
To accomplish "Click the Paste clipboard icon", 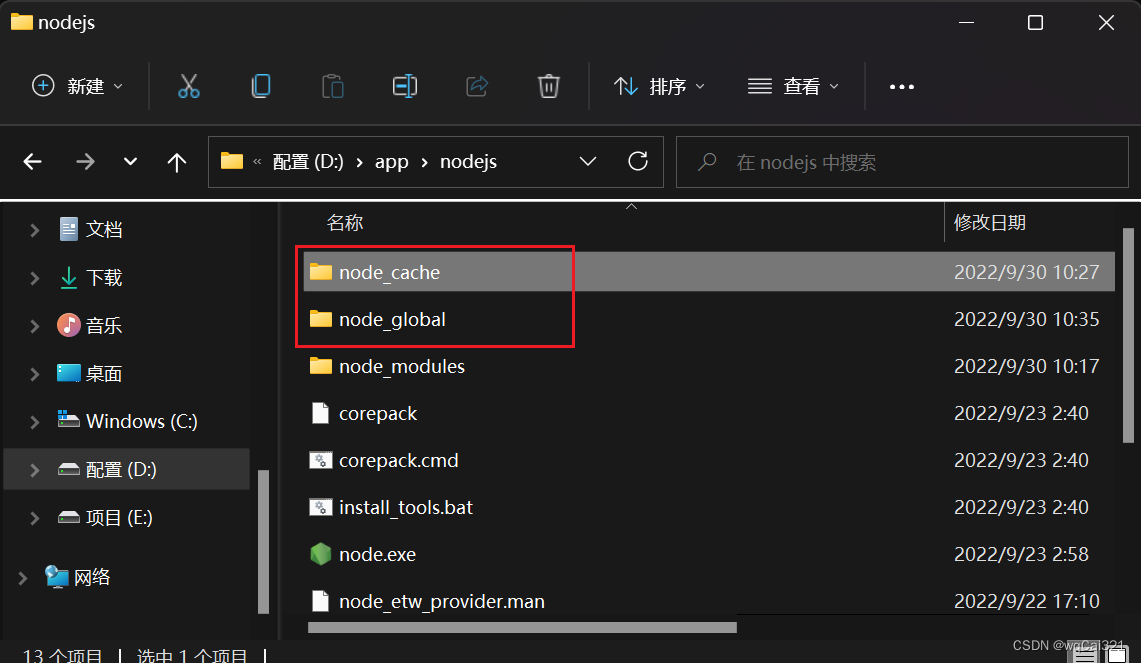I will [x=333, y=86].
